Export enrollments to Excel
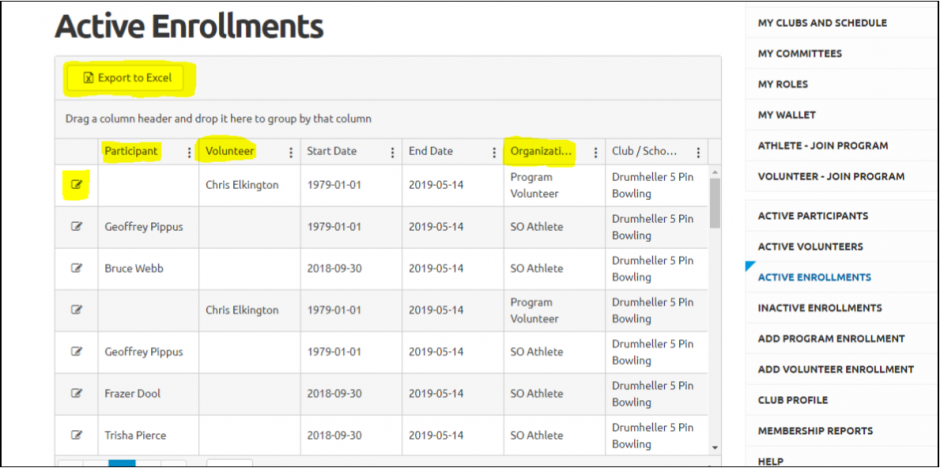 (x=125, y=78)
